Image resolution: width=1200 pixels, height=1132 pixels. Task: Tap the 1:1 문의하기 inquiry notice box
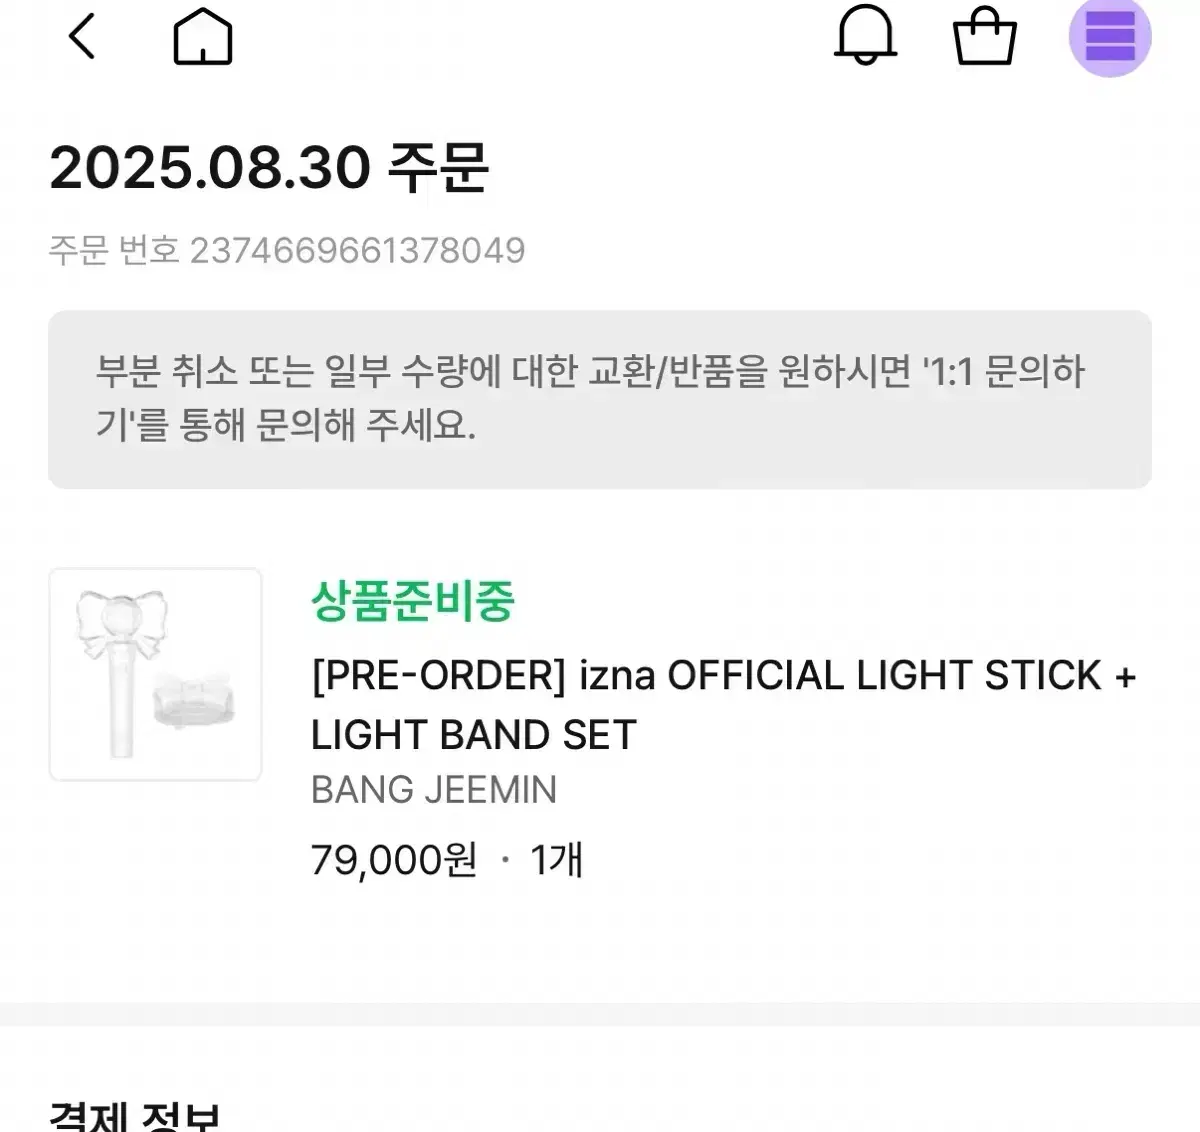[598, 398]
